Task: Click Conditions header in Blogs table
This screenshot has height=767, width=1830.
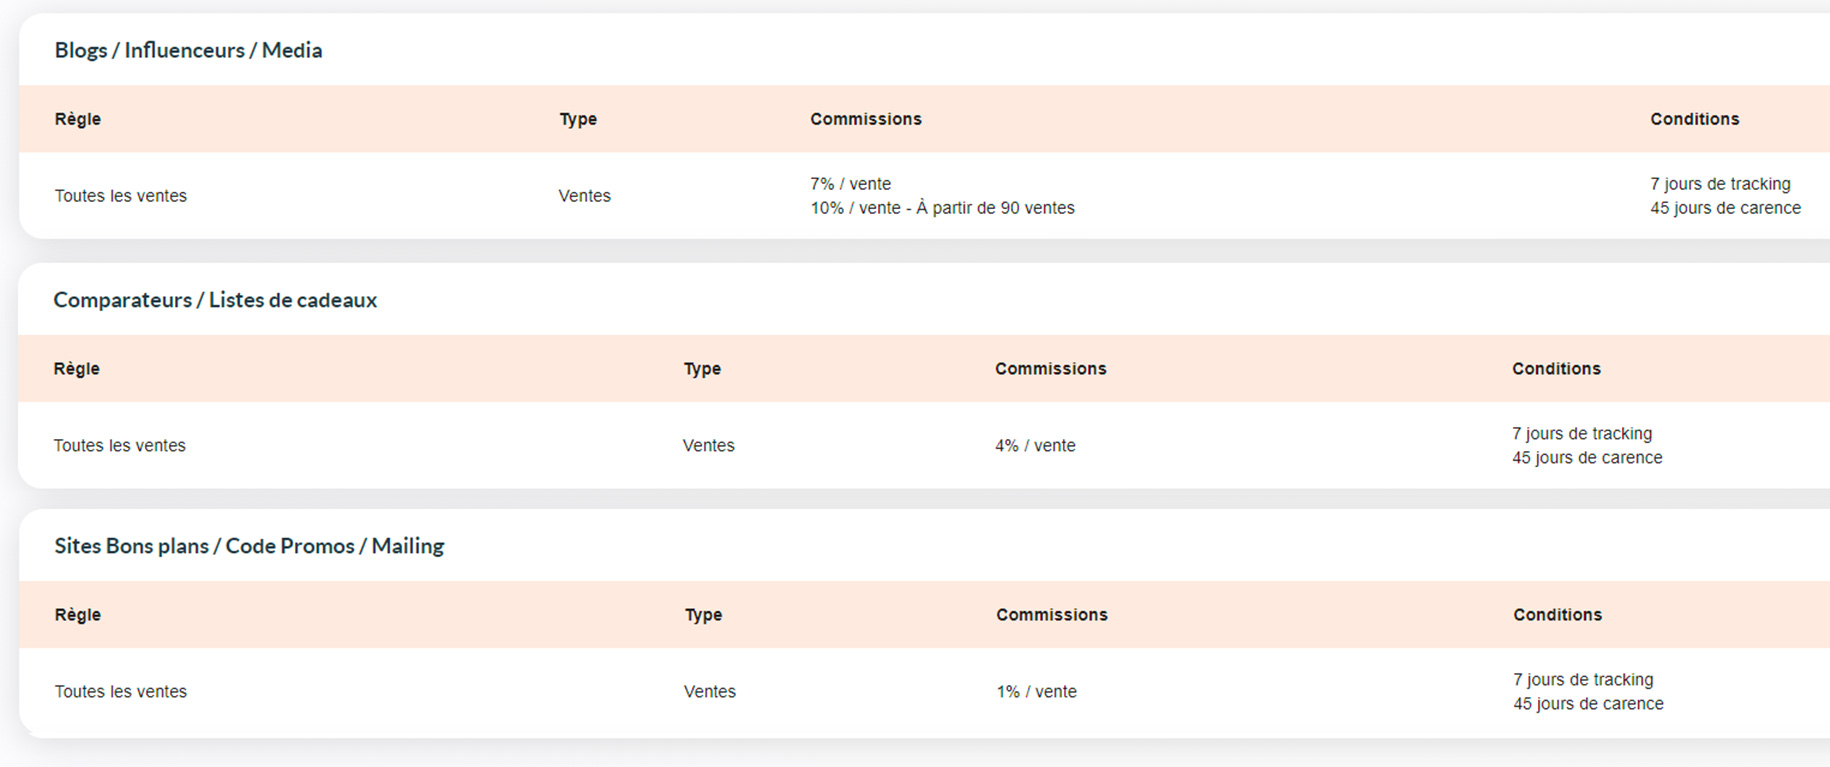Action: click(1694, 119)
